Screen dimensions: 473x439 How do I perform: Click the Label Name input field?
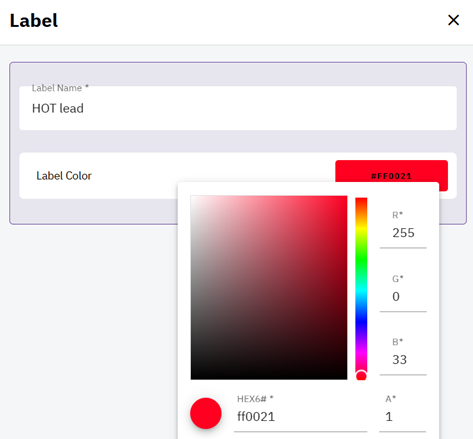[x=238, y=108]
